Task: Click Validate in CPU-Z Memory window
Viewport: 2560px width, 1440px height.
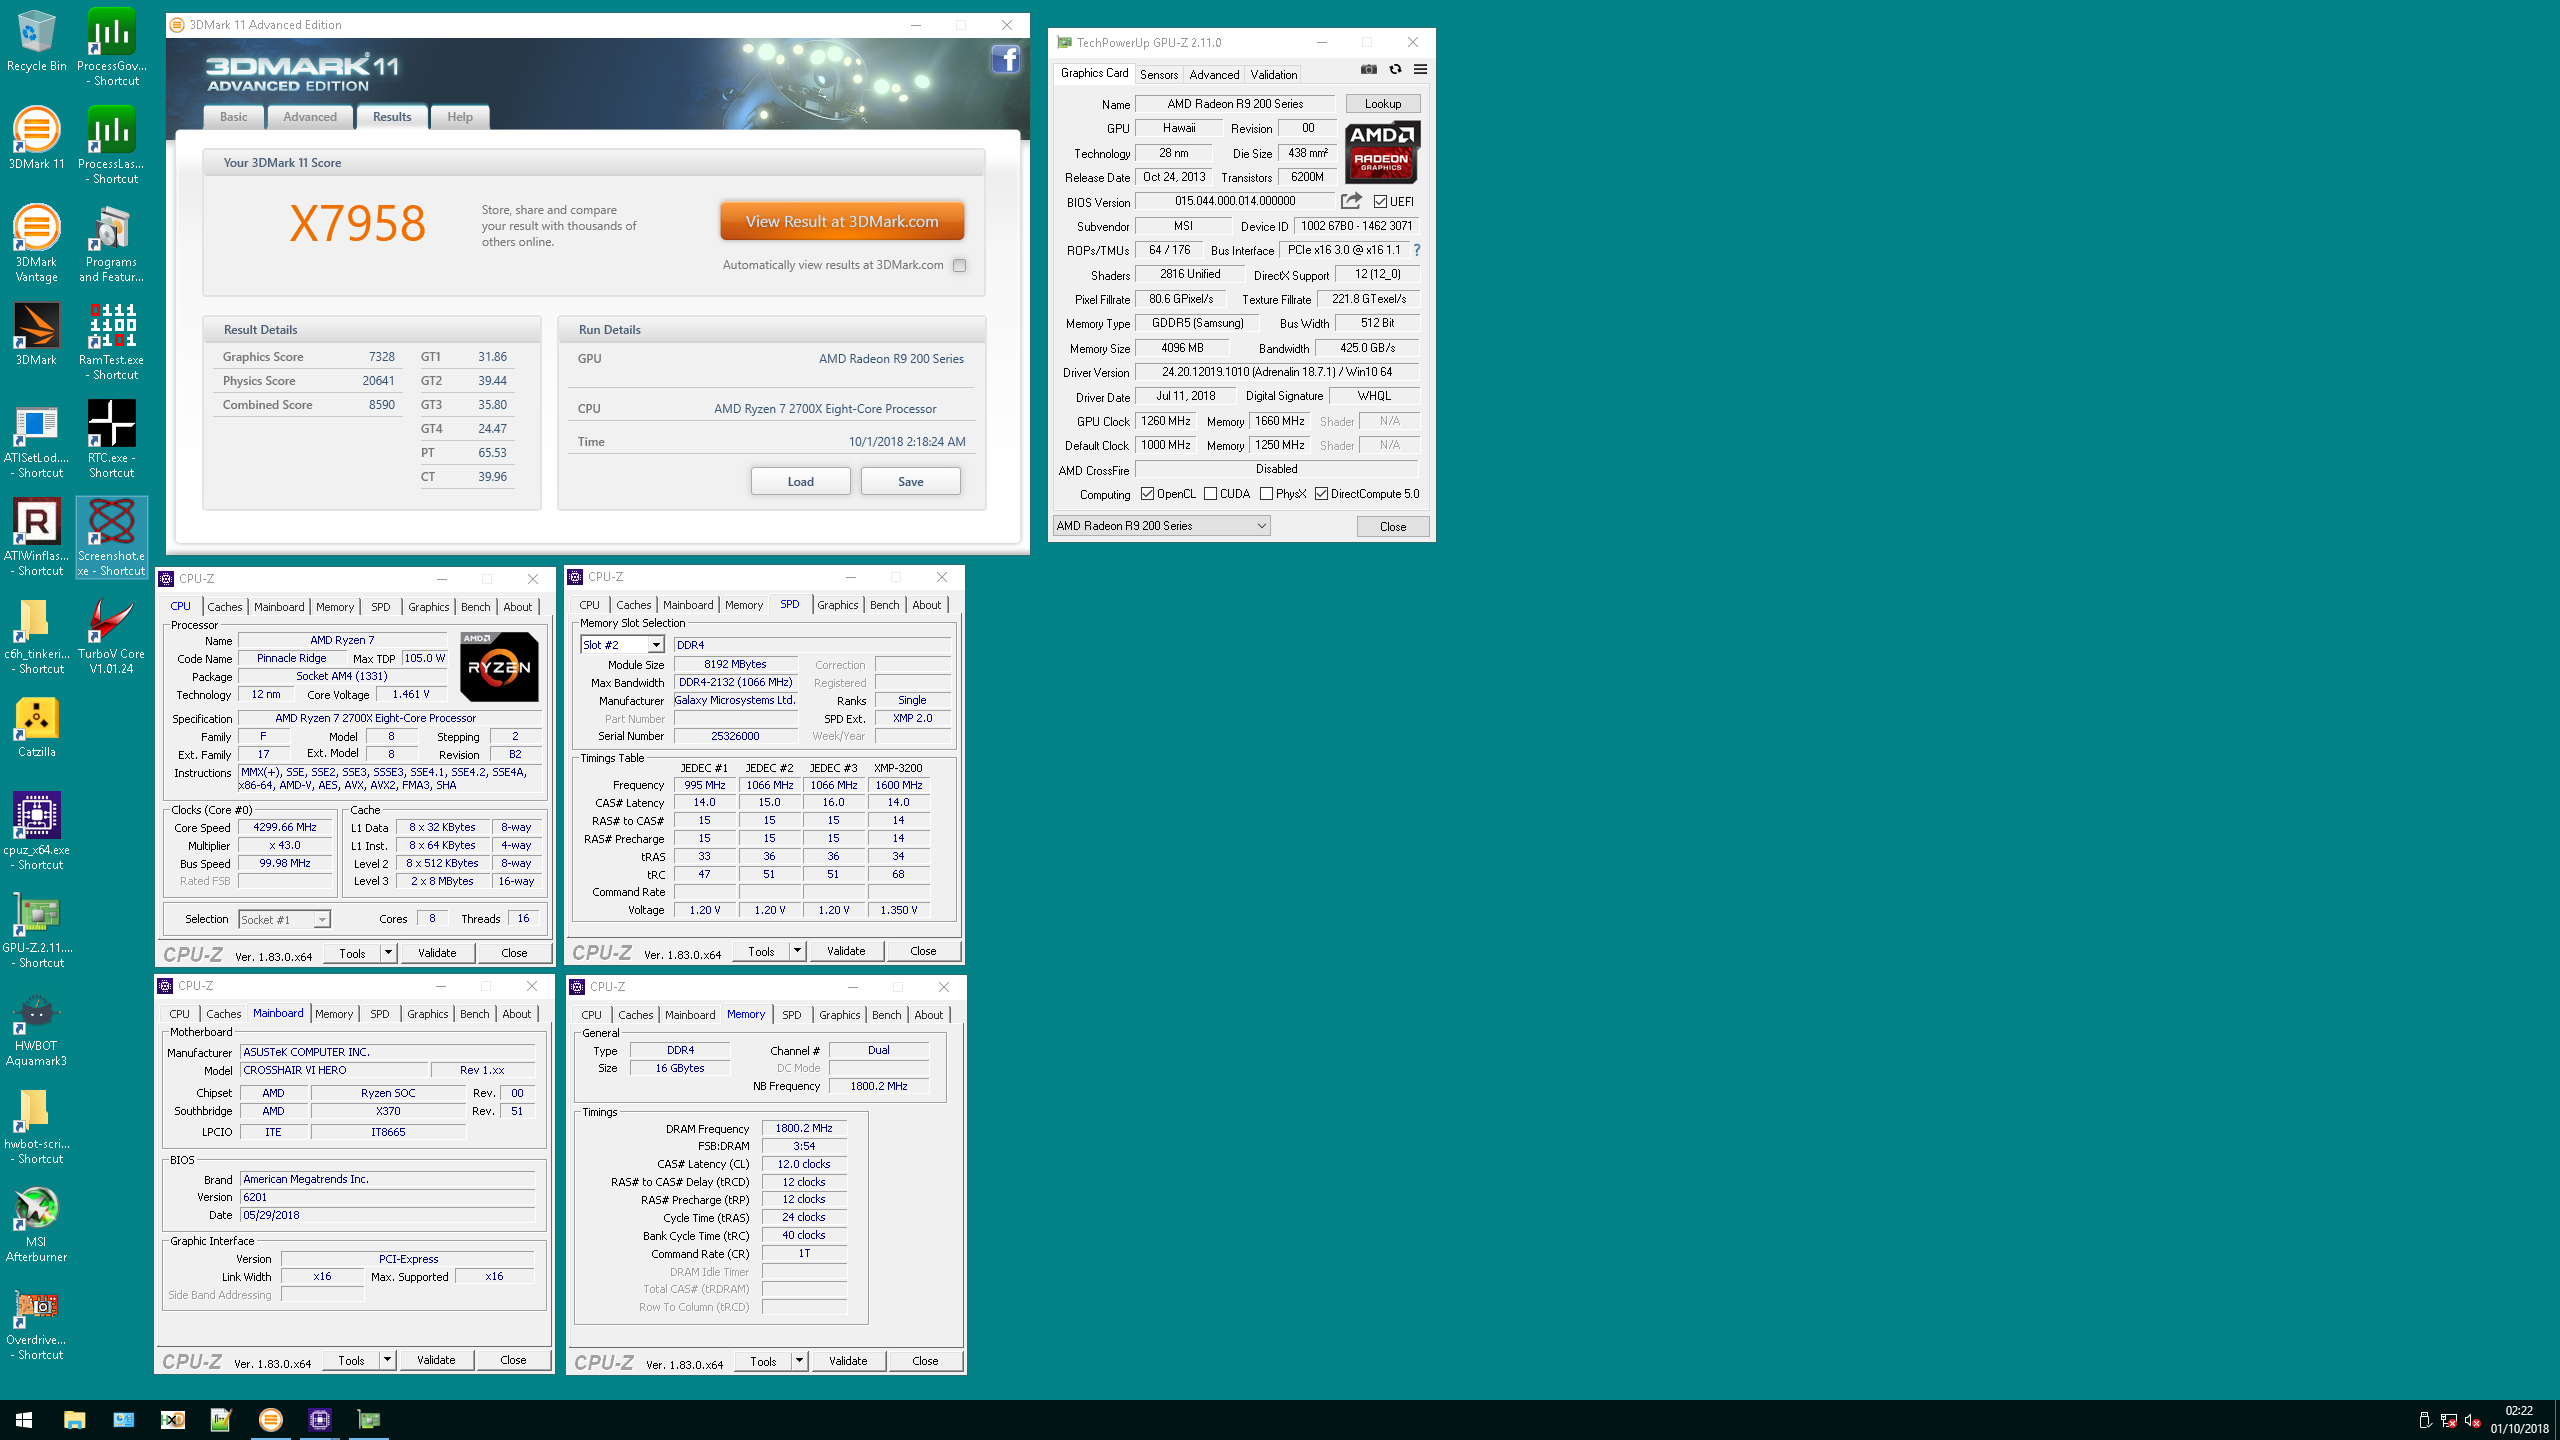Action: click(848, 1361)
